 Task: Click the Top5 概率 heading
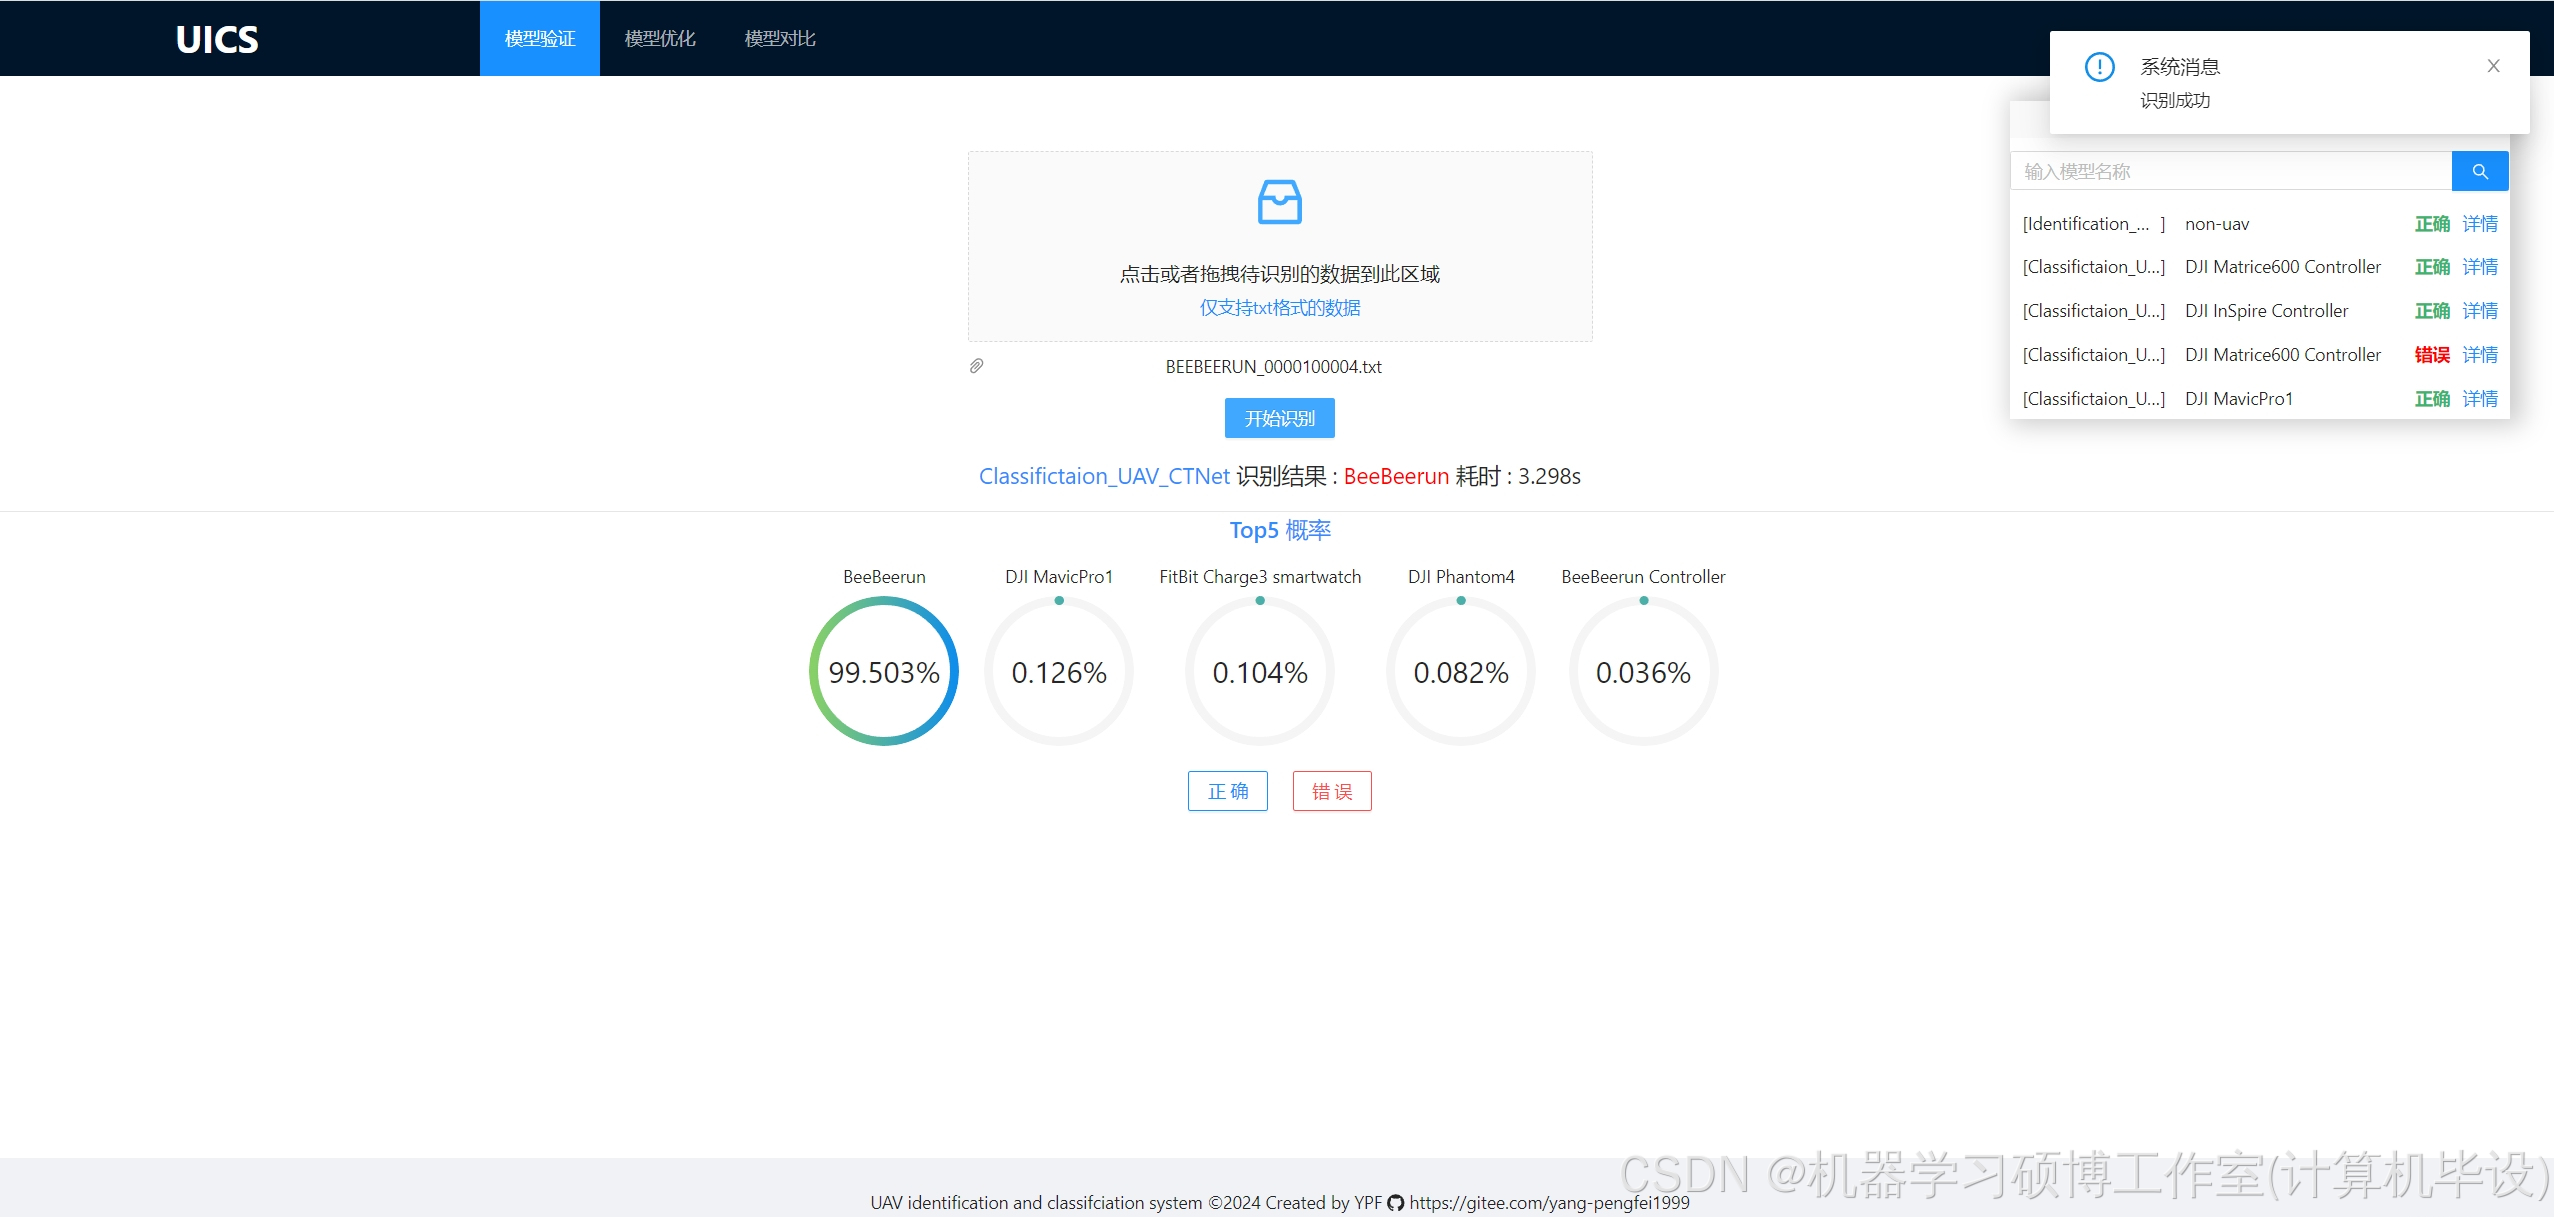[1279, 530]
